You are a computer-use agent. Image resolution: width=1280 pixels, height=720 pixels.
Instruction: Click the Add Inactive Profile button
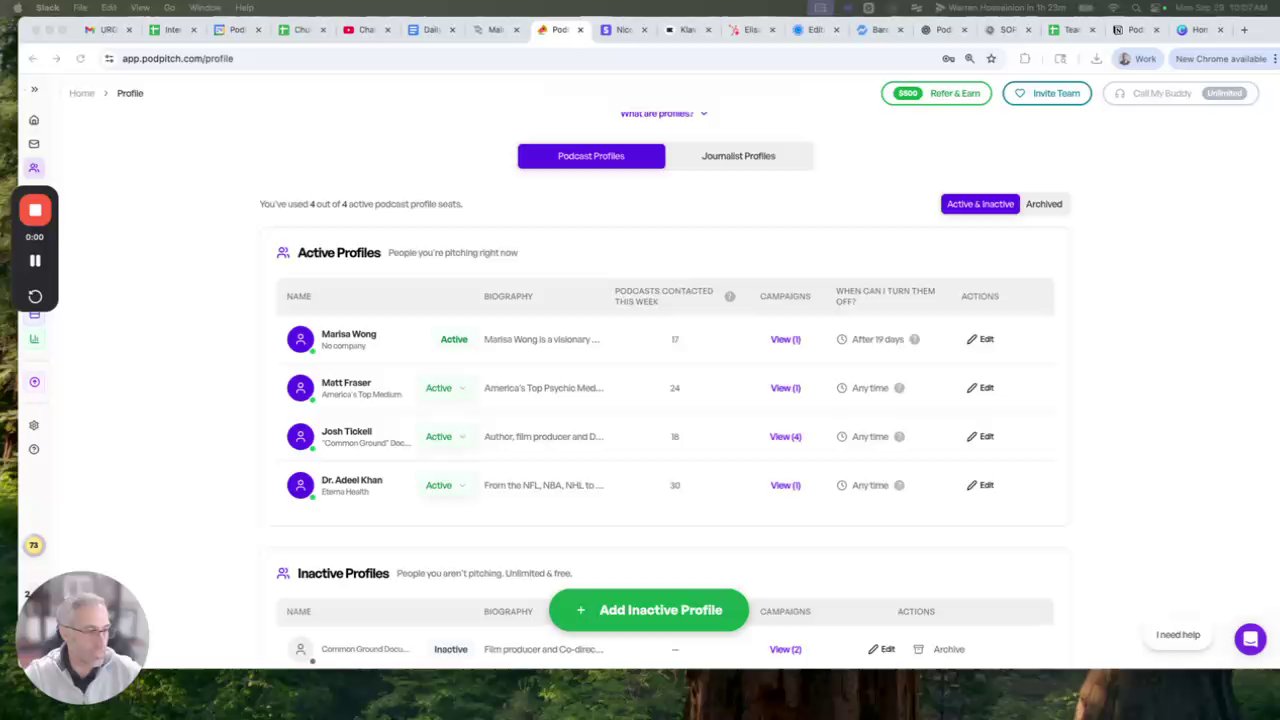click(x=648, y=610)
